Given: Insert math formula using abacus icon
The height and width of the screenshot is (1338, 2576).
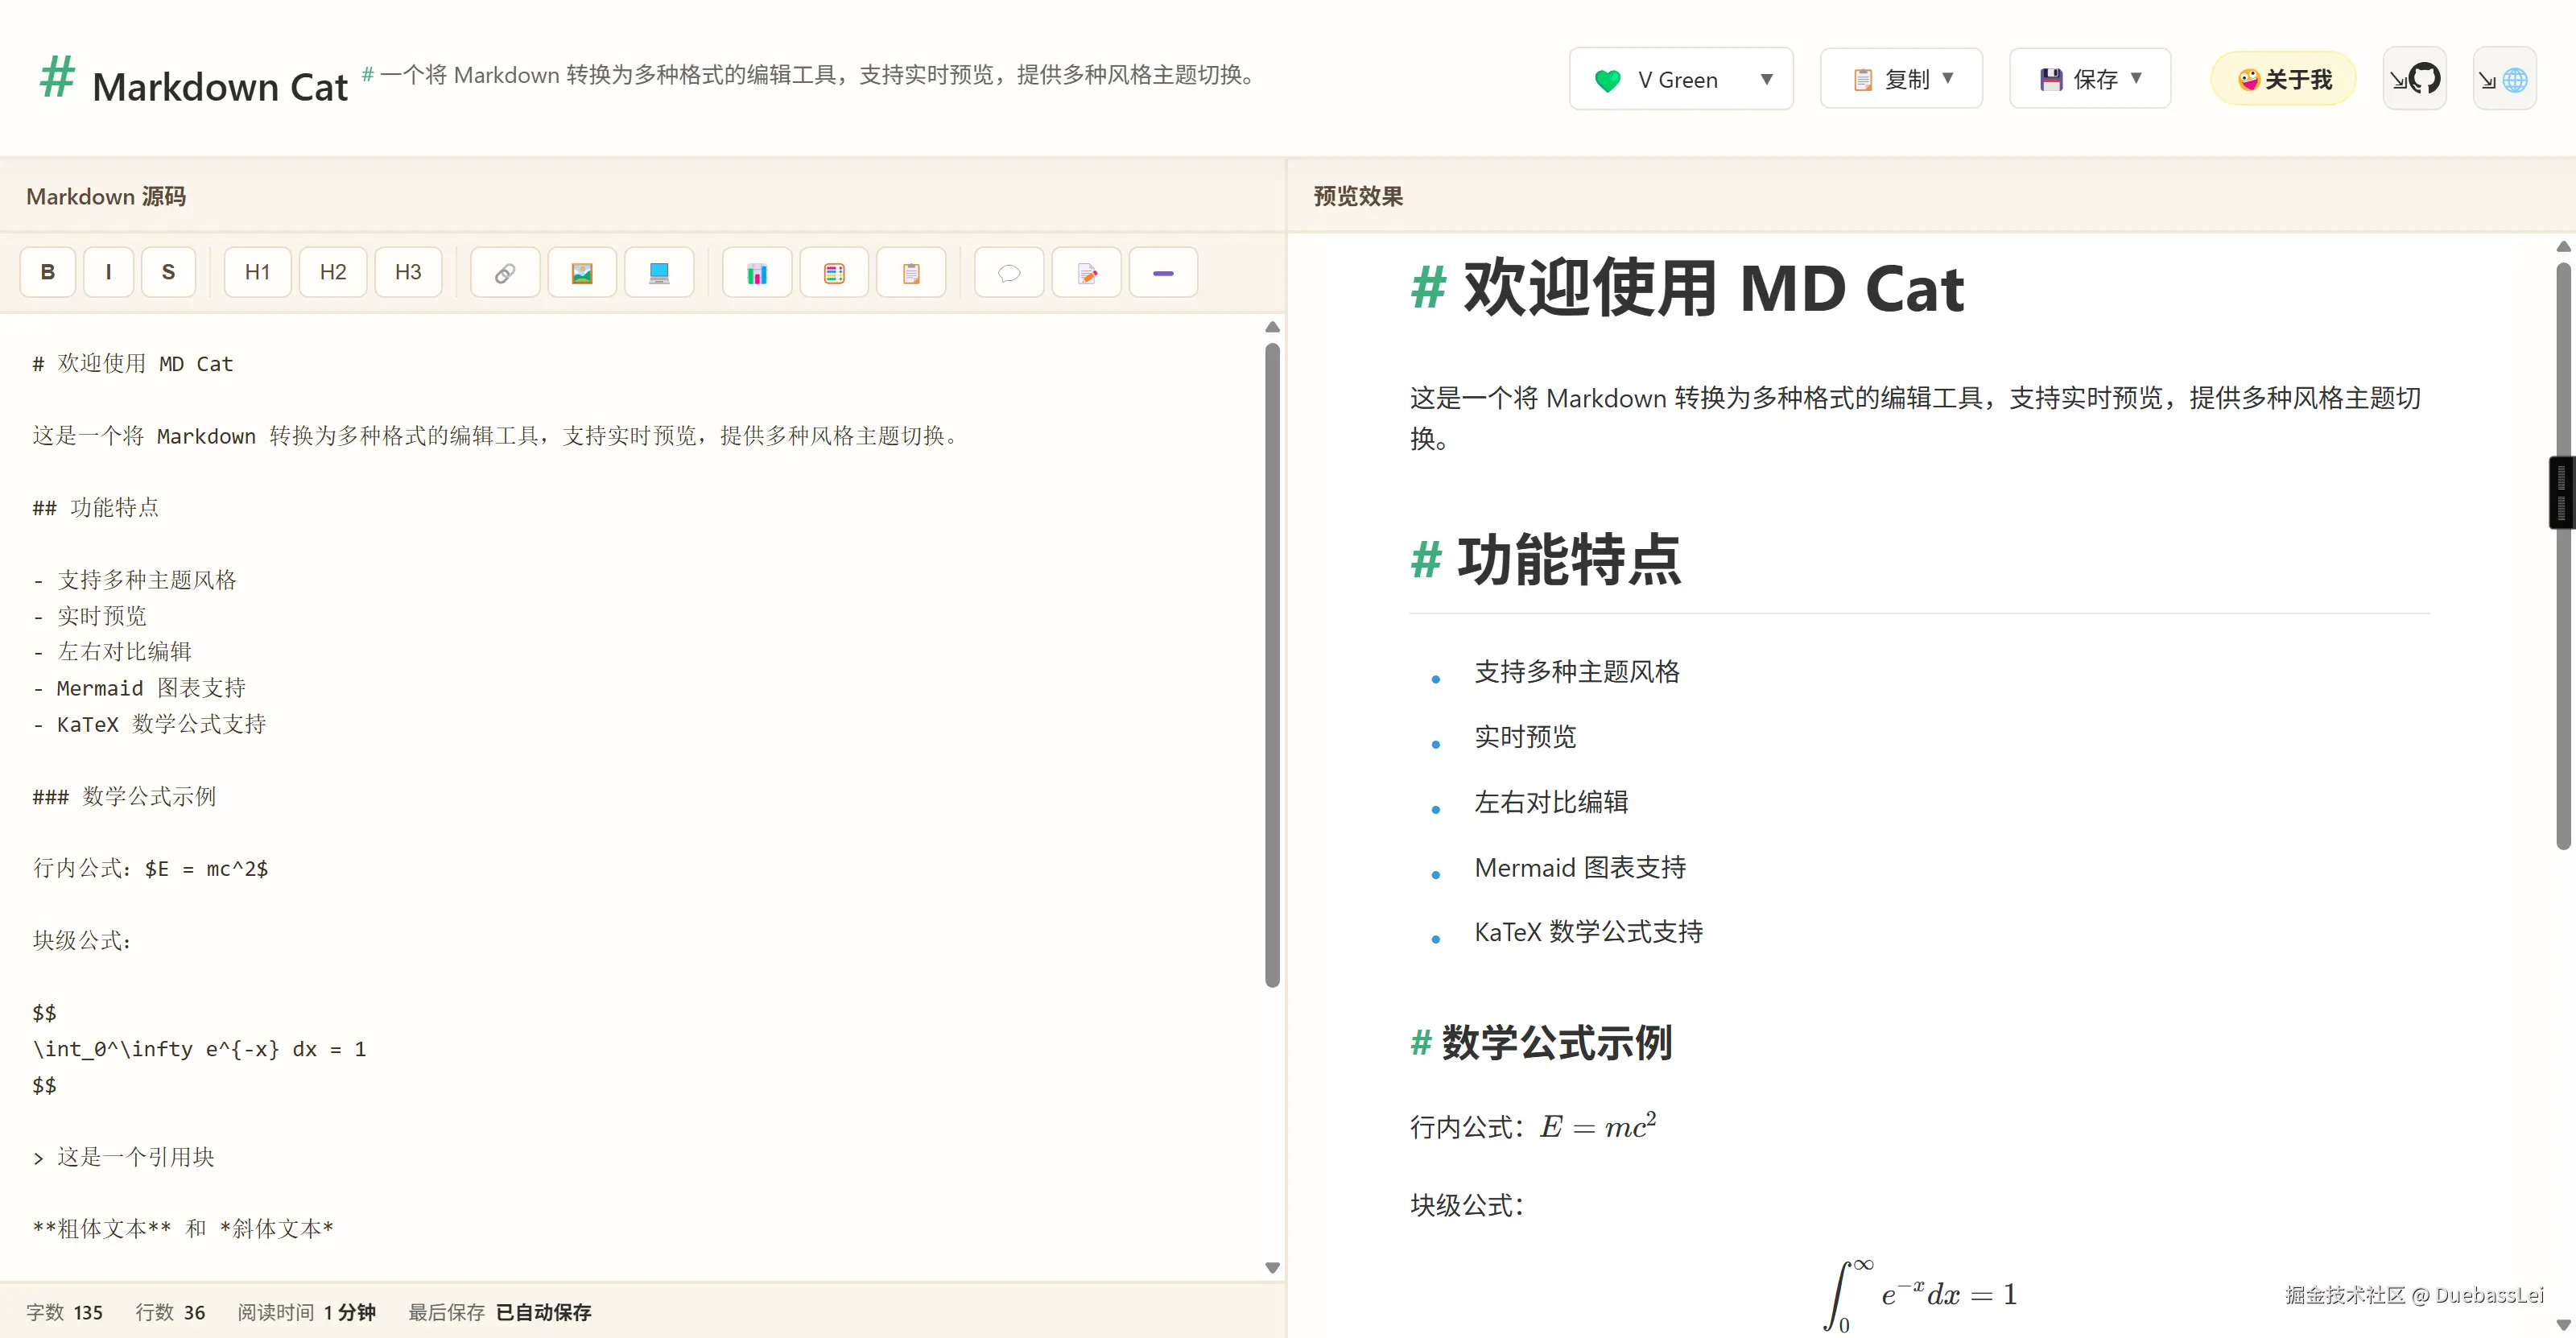Looking at the screenshot, I should 834,273.
